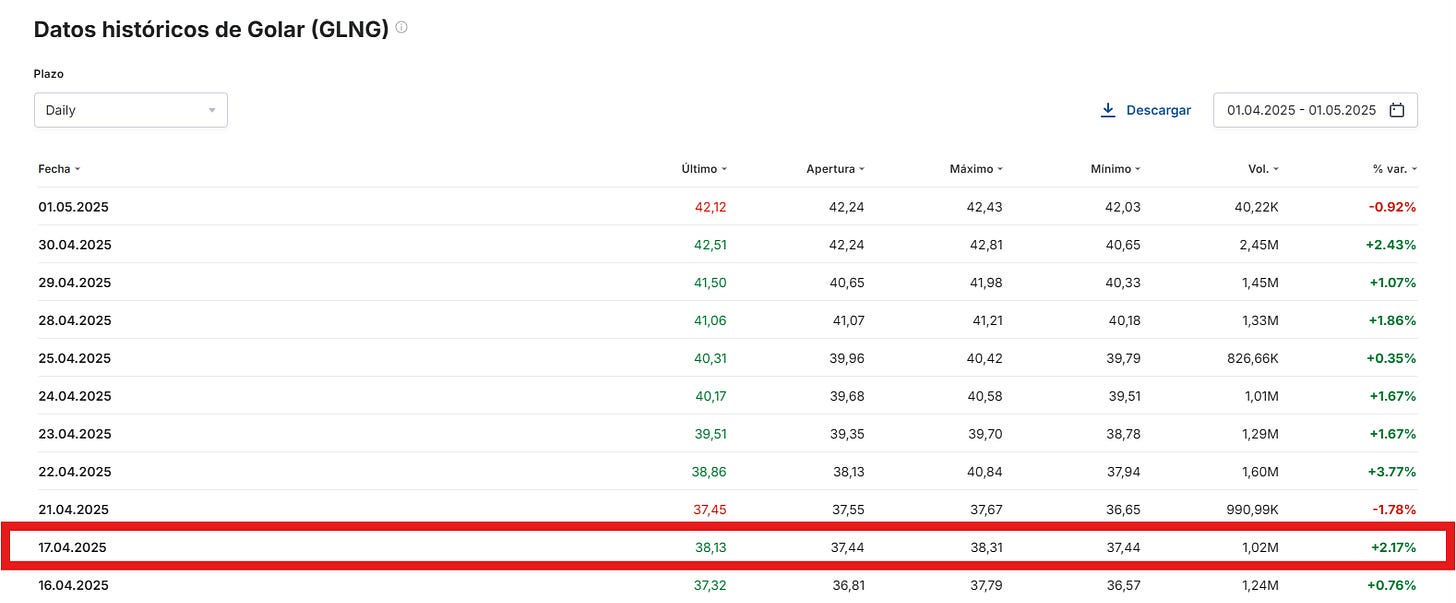The height and width of the screenshot is (603, 1456).
Task: Click the closing price 39,51
Action: (x=711, y=434)
